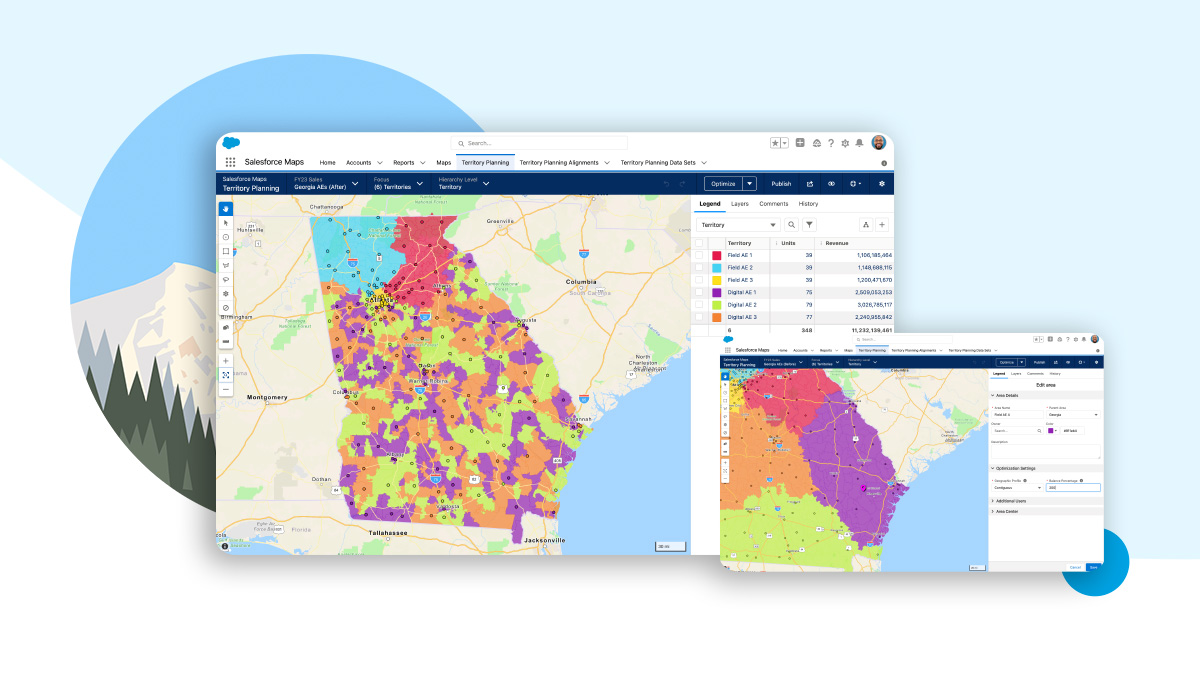1200x675 pixels.
Task: Check the Field AE 3 row checkbox
Action: pos(699,280)
